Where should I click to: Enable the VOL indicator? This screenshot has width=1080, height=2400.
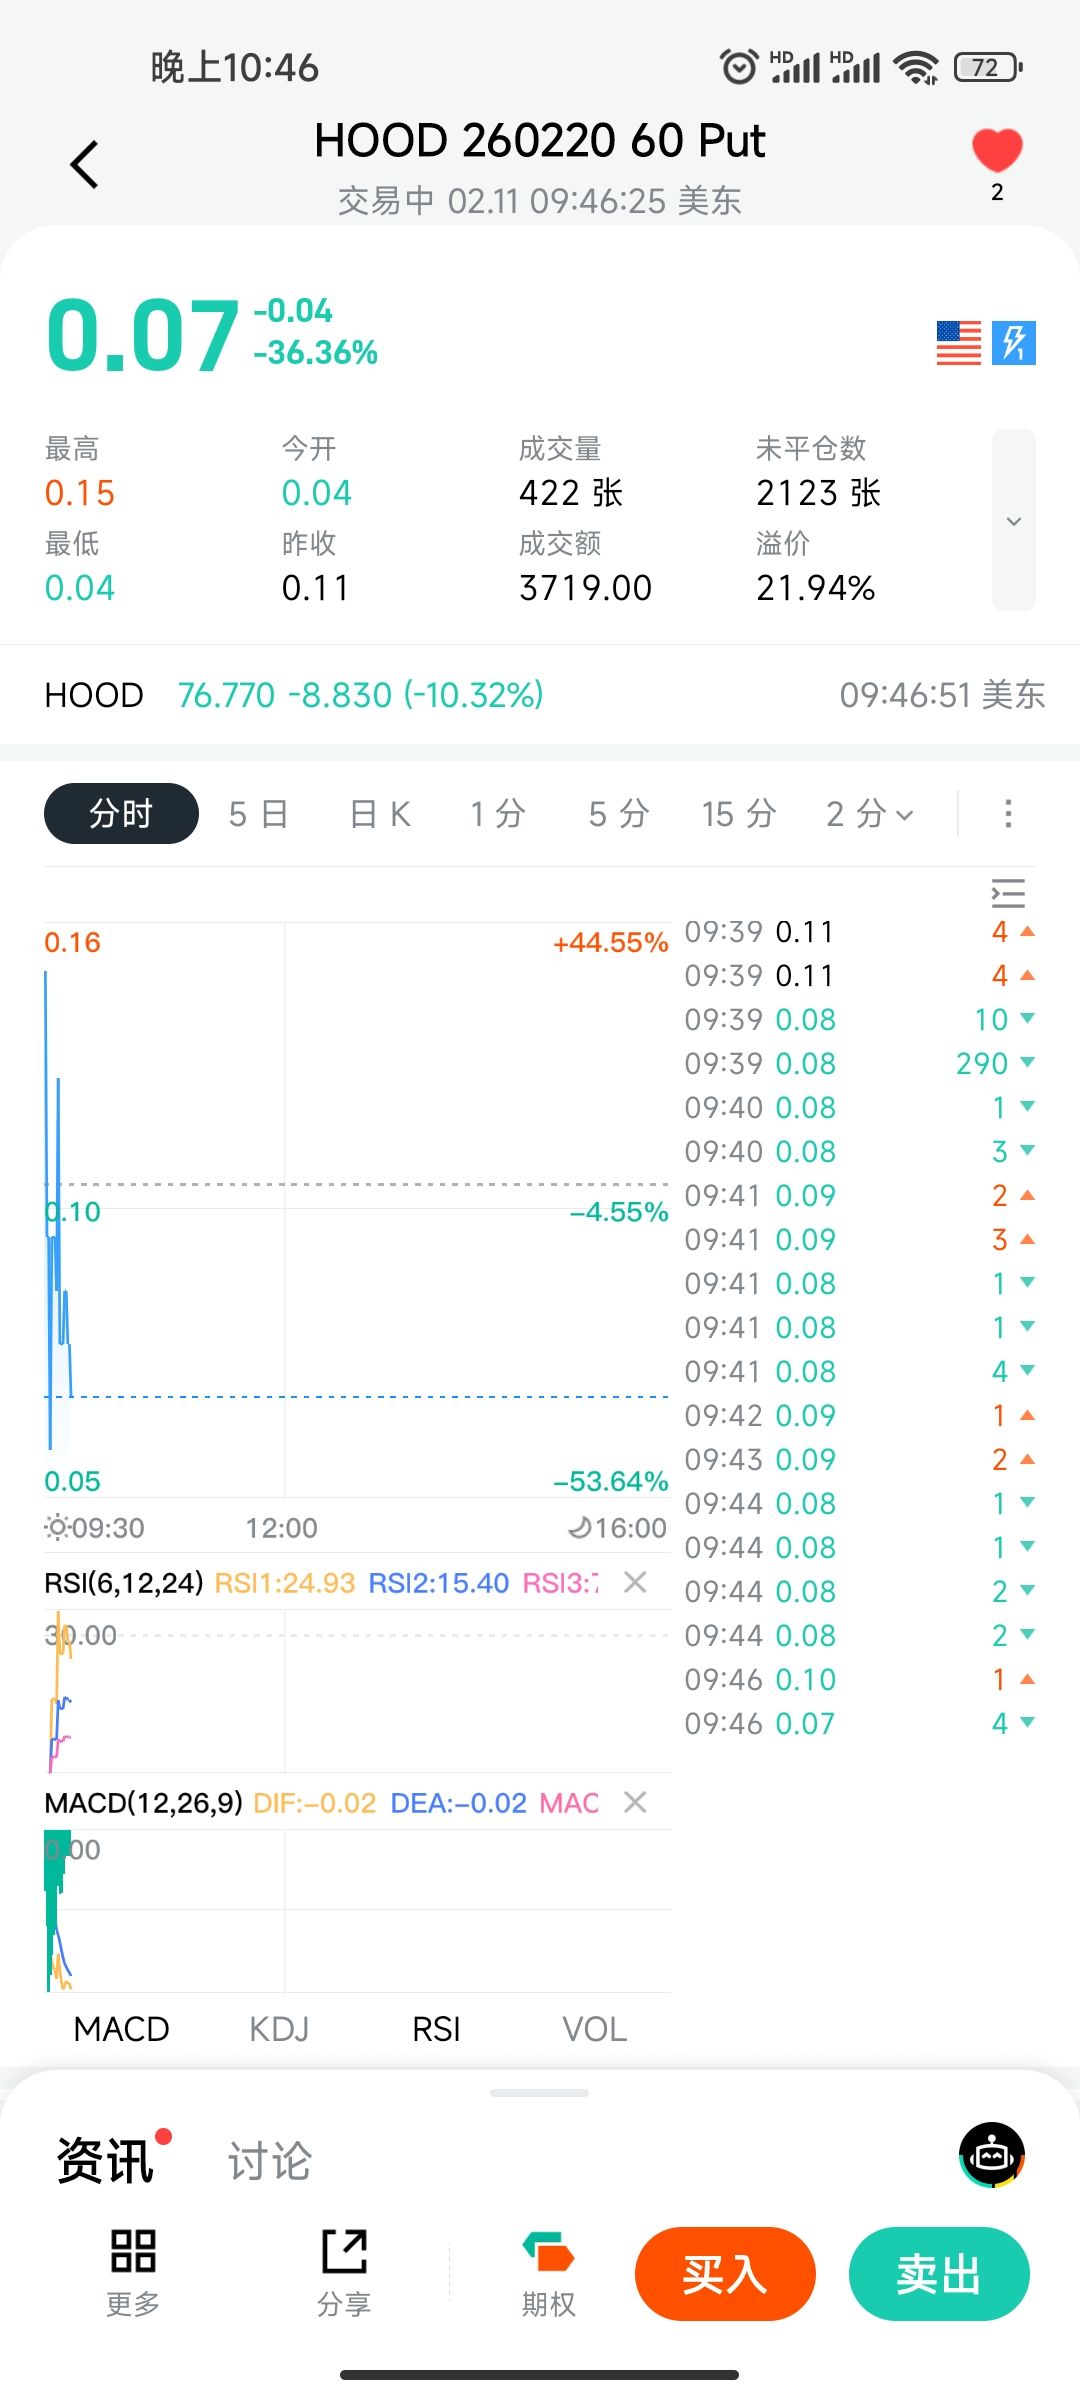click(x=594, y=2029)
